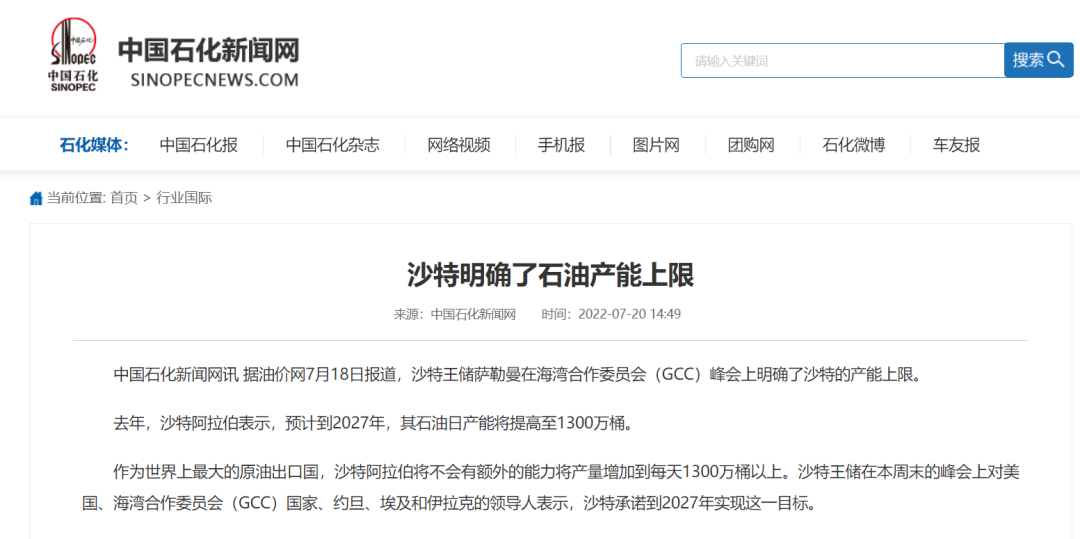The height and width of the screenshot is (539, 1080).
Task: Click paragraph starting 去年，沙特阿拉伯表示
Action: (372, 423)
